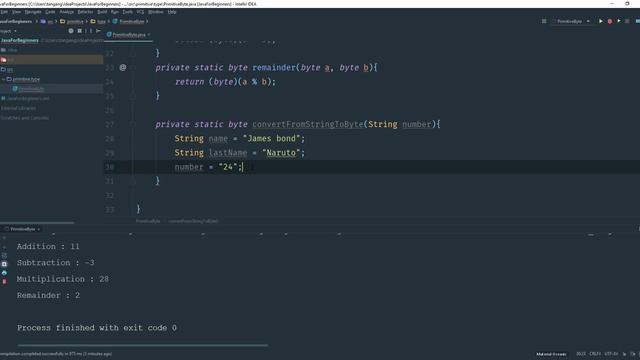Open the VCS menu
640x360 pixels.
140,12
